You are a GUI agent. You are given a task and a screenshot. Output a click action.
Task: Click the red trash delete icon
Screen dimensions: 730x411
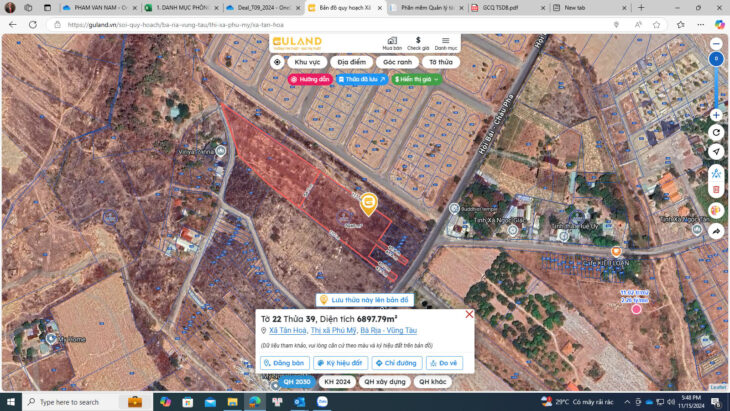coord(716,188)
